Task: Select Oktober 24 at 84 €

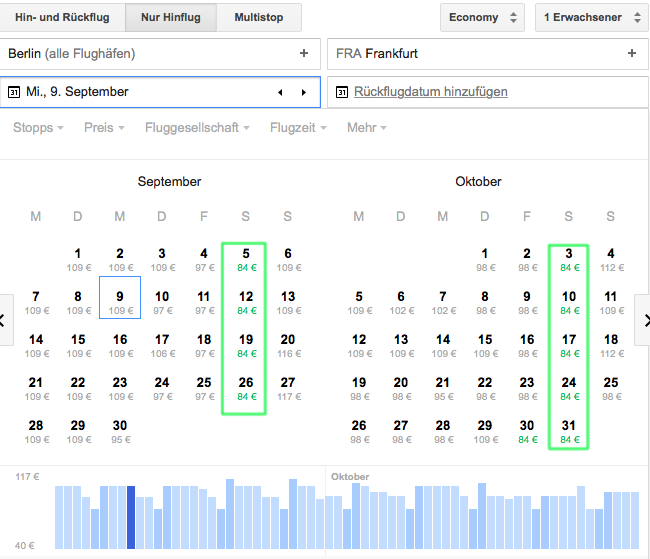Action: click(569, 389)
